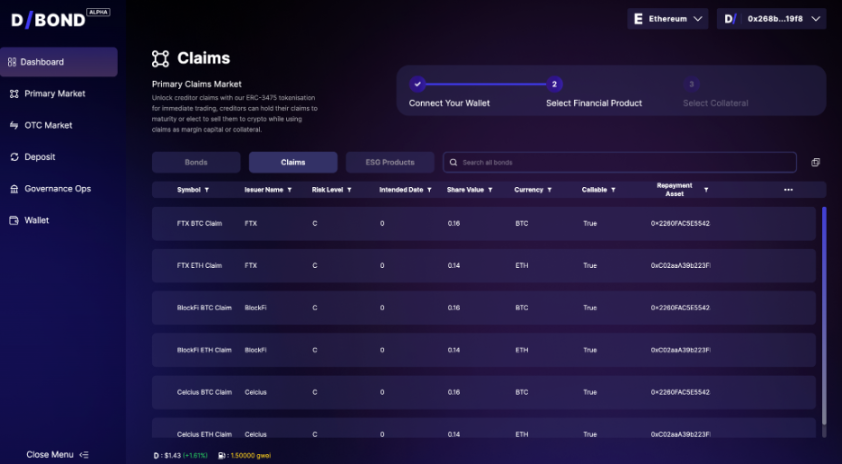
Task: Click the Dashboard icon in sidebar
Action: click(x=12, y=62)
